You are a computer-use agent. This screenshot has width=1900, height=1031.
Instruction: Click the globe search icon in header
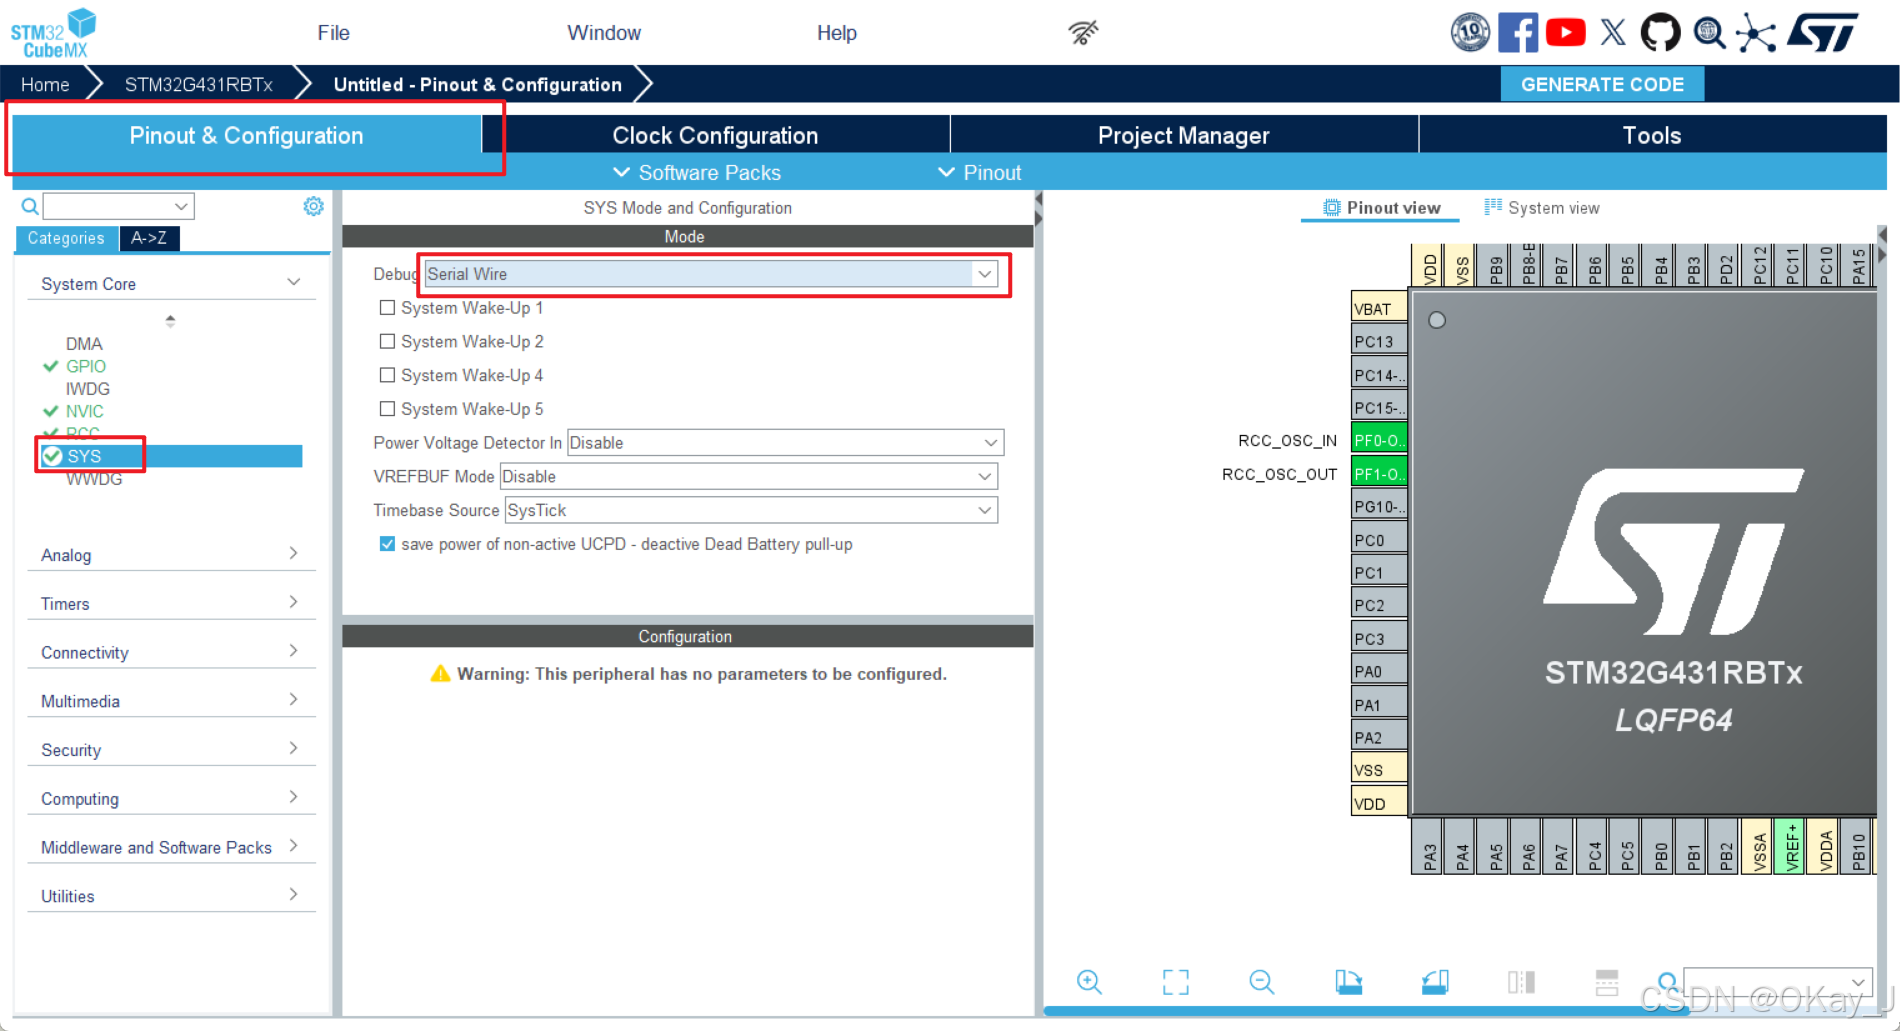(x=1709, y=33)
